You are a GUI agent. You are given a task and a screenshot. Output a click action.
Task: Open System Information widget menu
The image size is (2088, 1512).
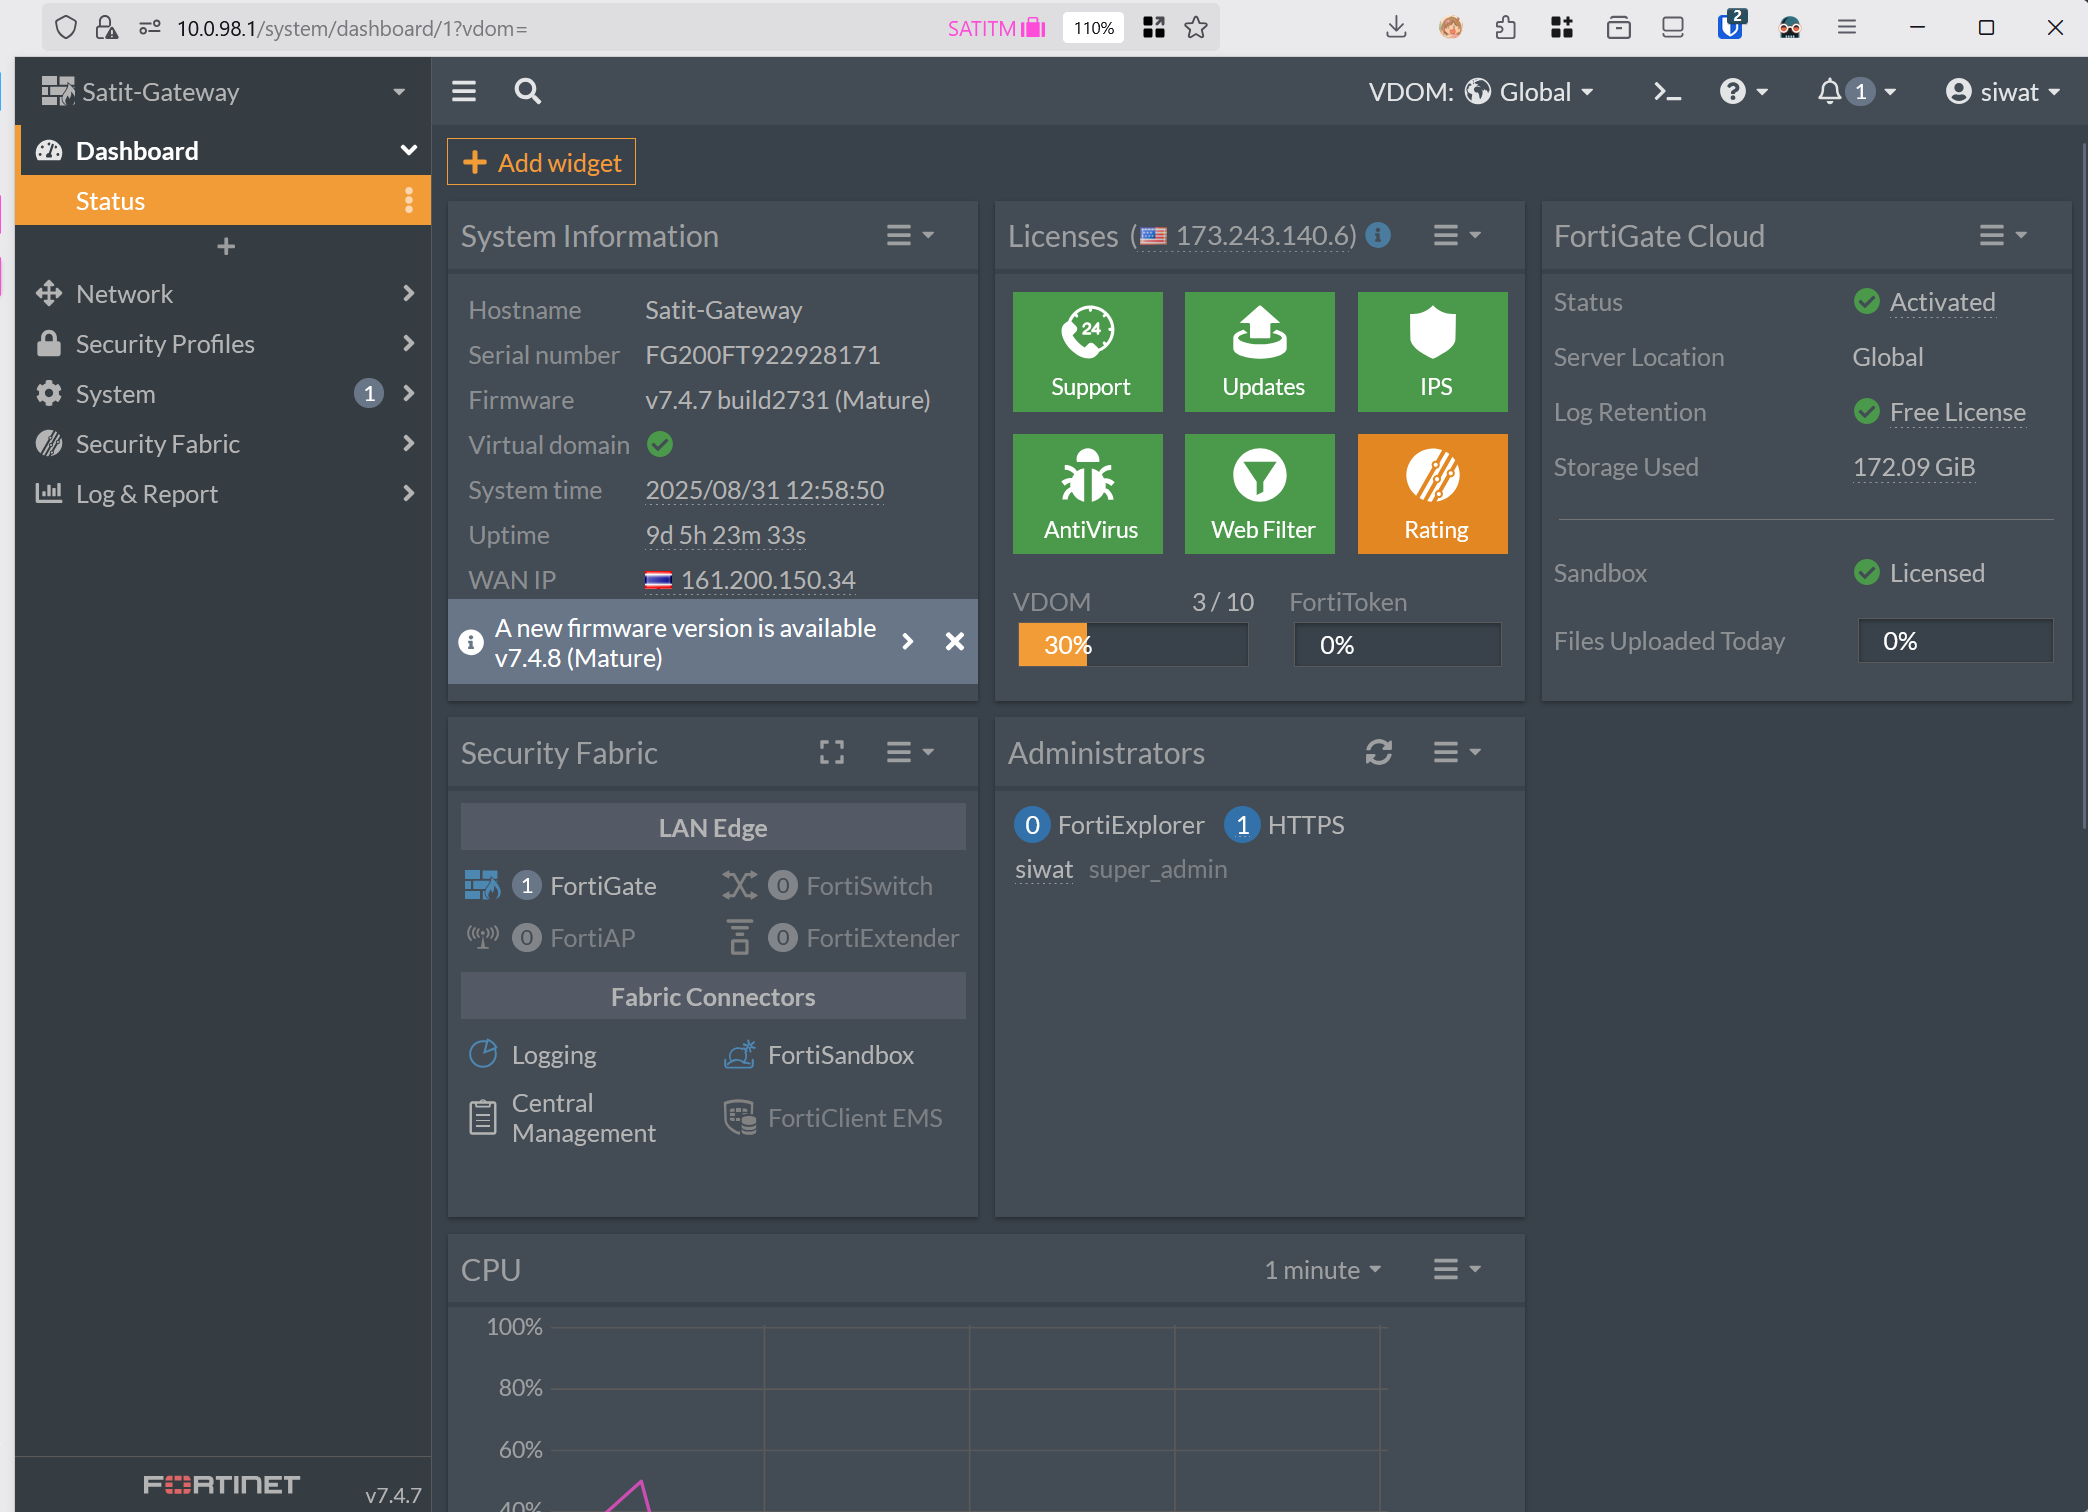pos(910,236)
